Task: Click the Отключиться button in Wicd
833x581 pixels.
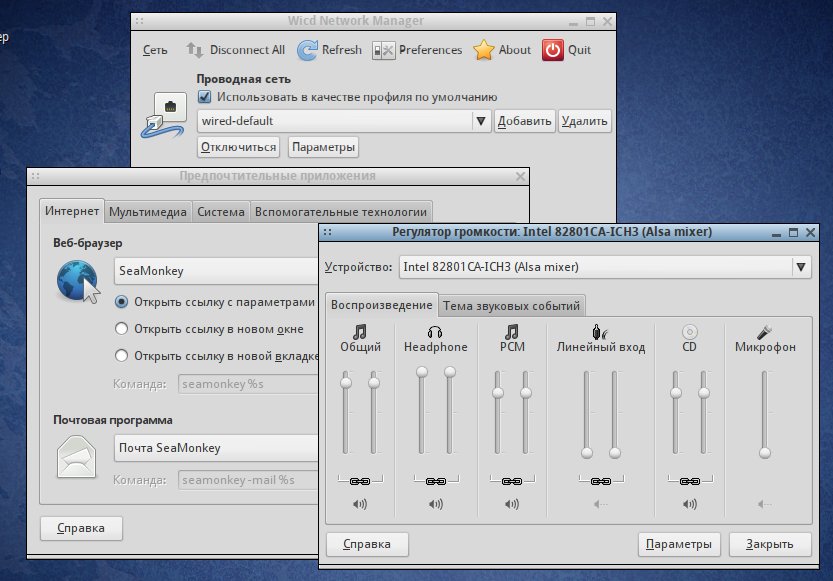Action: pos(239,147)
